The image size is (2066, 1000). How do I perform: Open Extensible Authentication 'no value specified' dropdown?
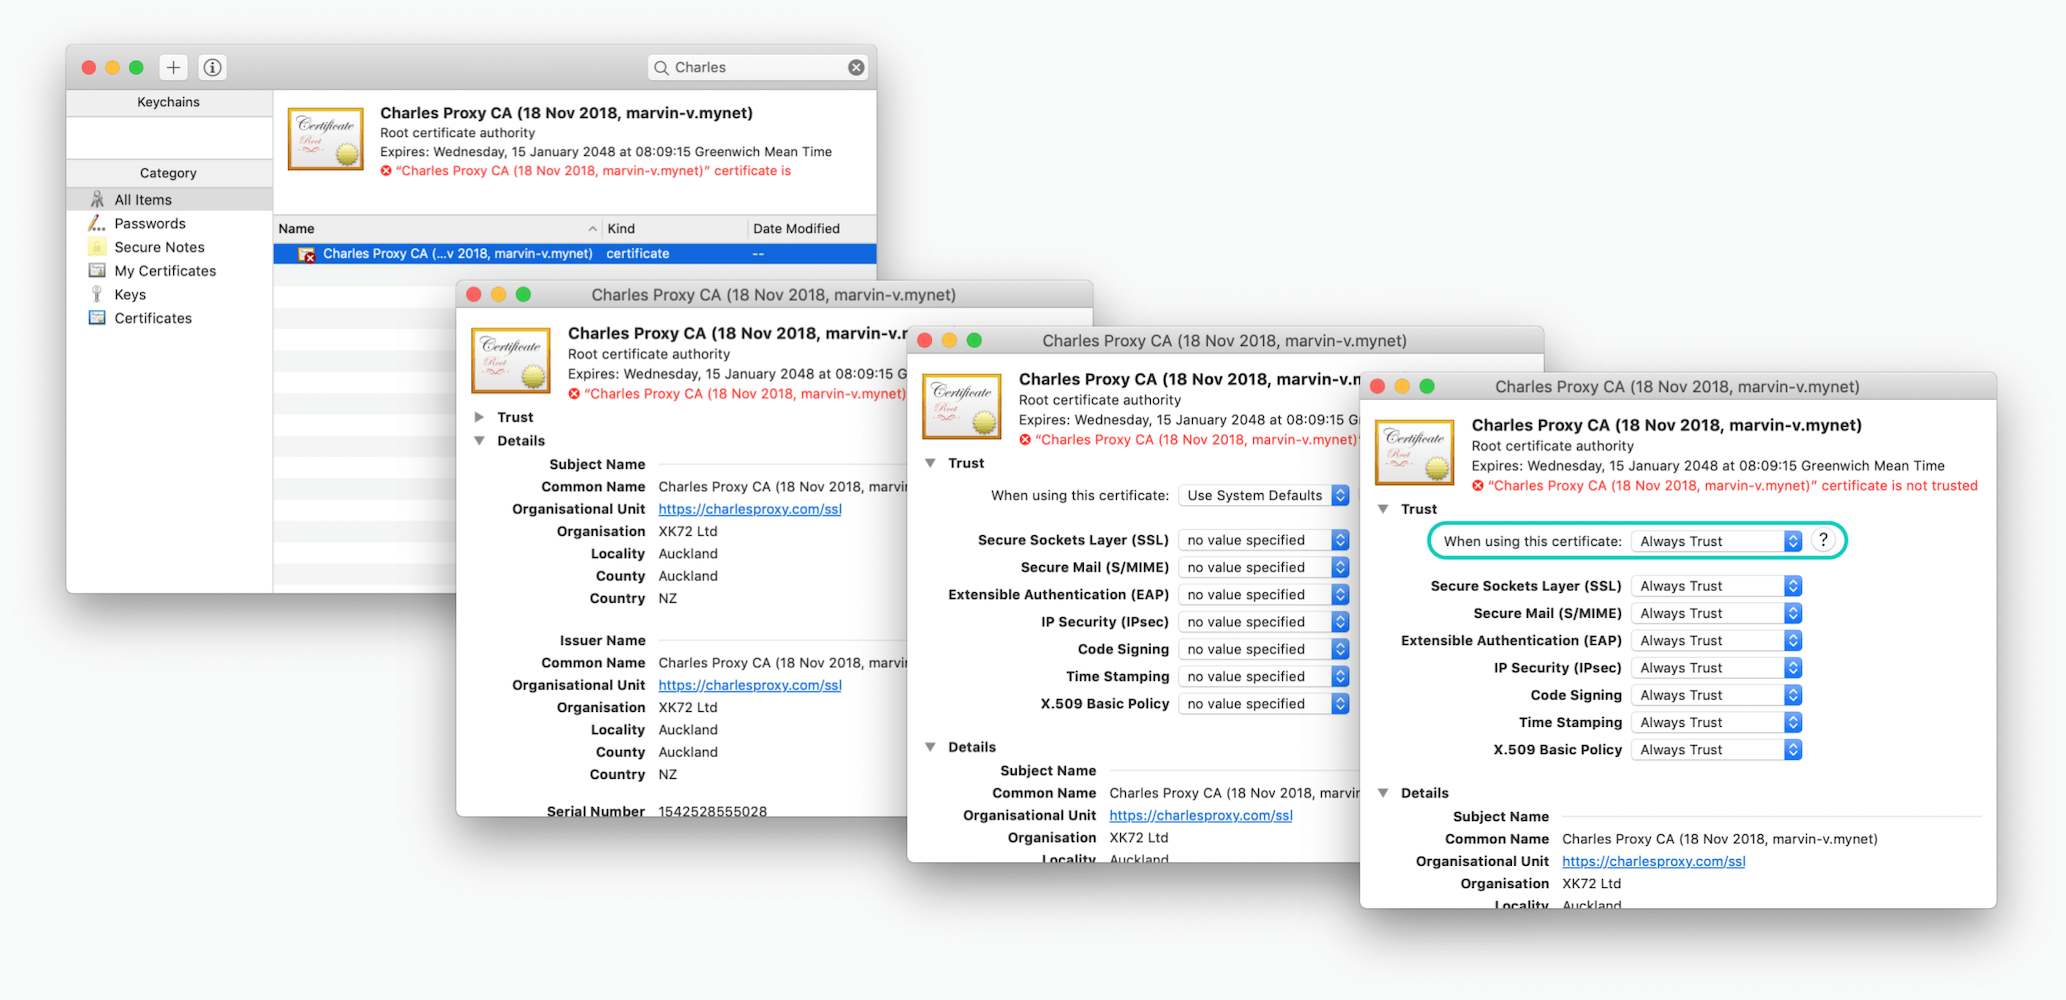tap(1264, 594)
